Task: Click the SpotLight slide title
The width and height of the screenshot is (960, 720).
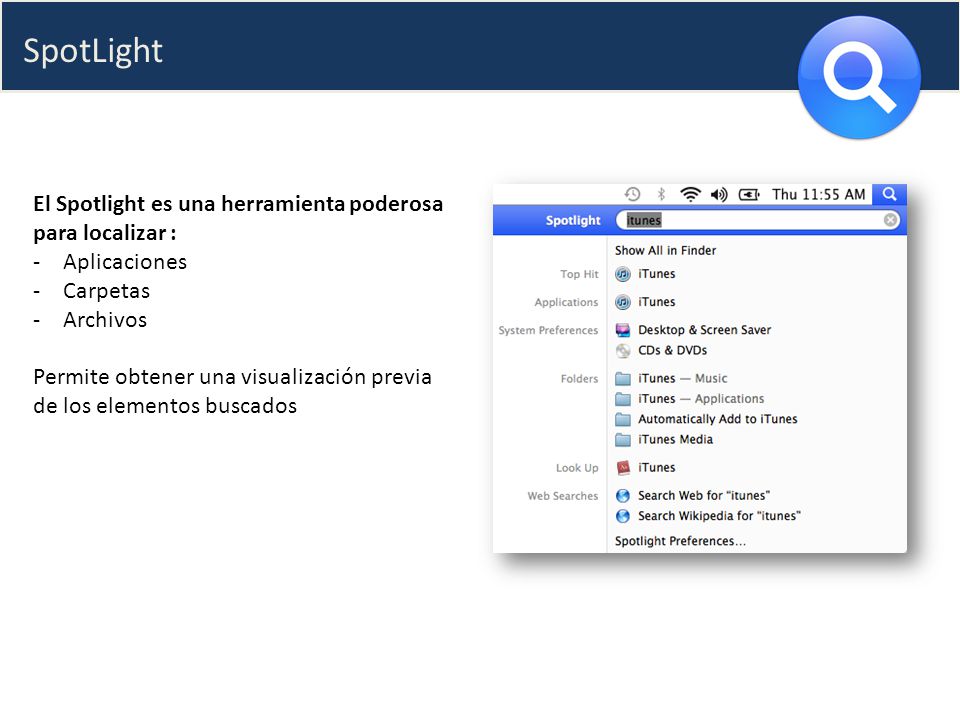Action: click(93, 51)
